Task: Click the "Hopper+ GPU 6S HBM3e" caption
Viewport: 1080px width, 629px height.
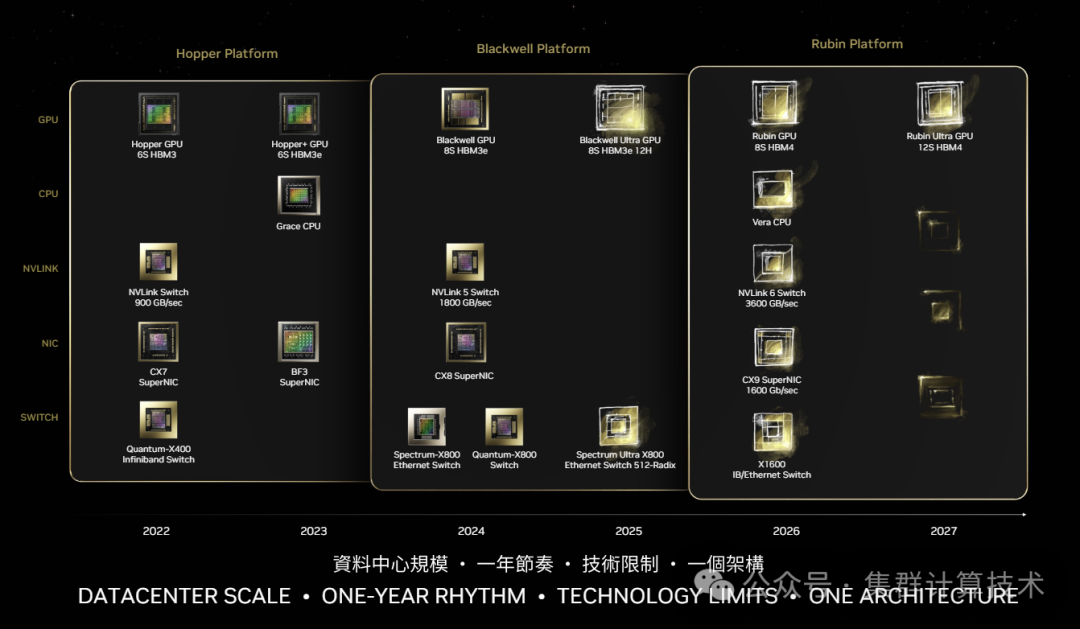Action: tap(300, 149)
